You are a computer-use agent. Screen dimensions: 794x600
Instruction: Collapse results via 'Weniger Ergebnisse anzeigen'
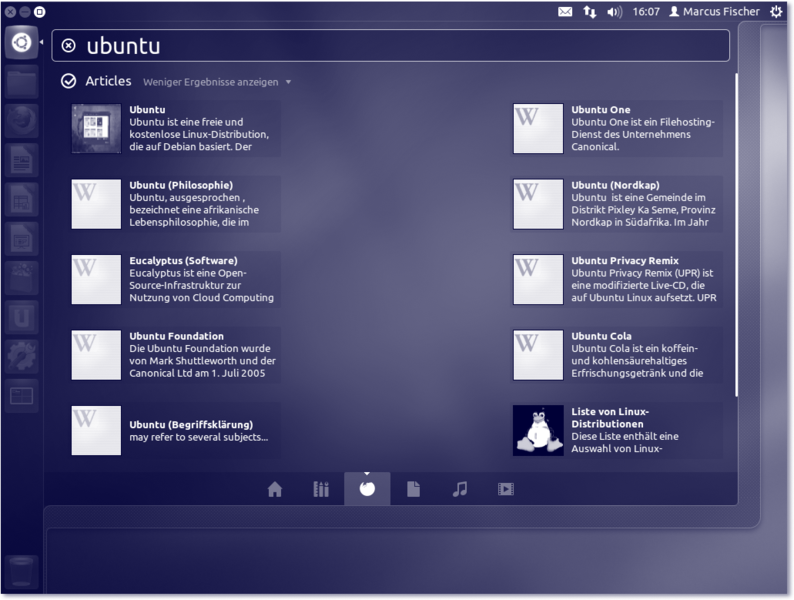point(216,82)
